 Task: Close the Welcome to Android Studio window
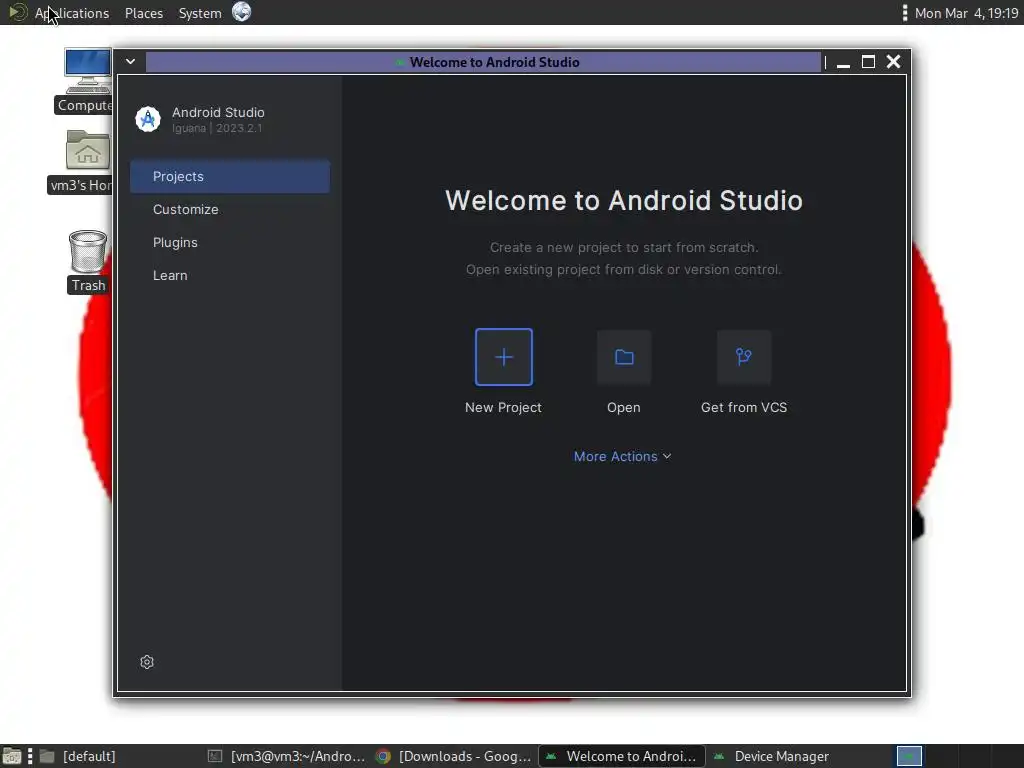[x=893, y=61]
